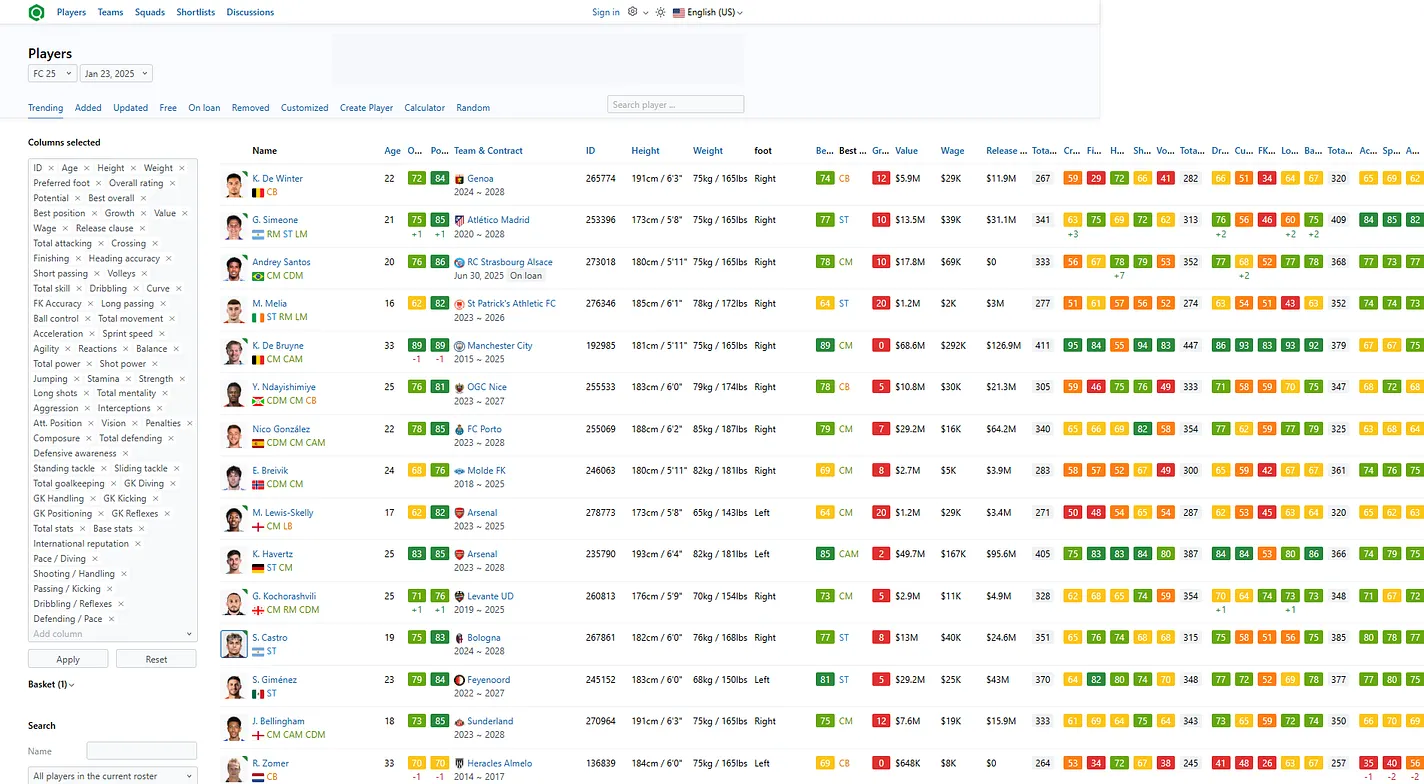This screenshot has width=1424, height=784.
Task: Click the Arsenal crest in Lewis-Skelly's row
Action: 460,513
